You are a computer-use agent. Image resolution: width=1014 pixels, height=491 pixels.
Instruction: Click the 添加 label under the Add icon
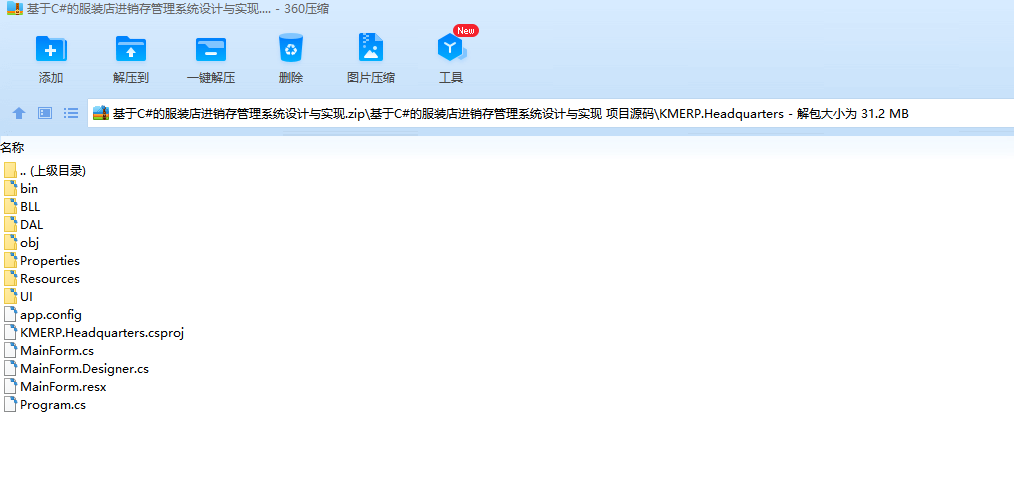point(51,78)
